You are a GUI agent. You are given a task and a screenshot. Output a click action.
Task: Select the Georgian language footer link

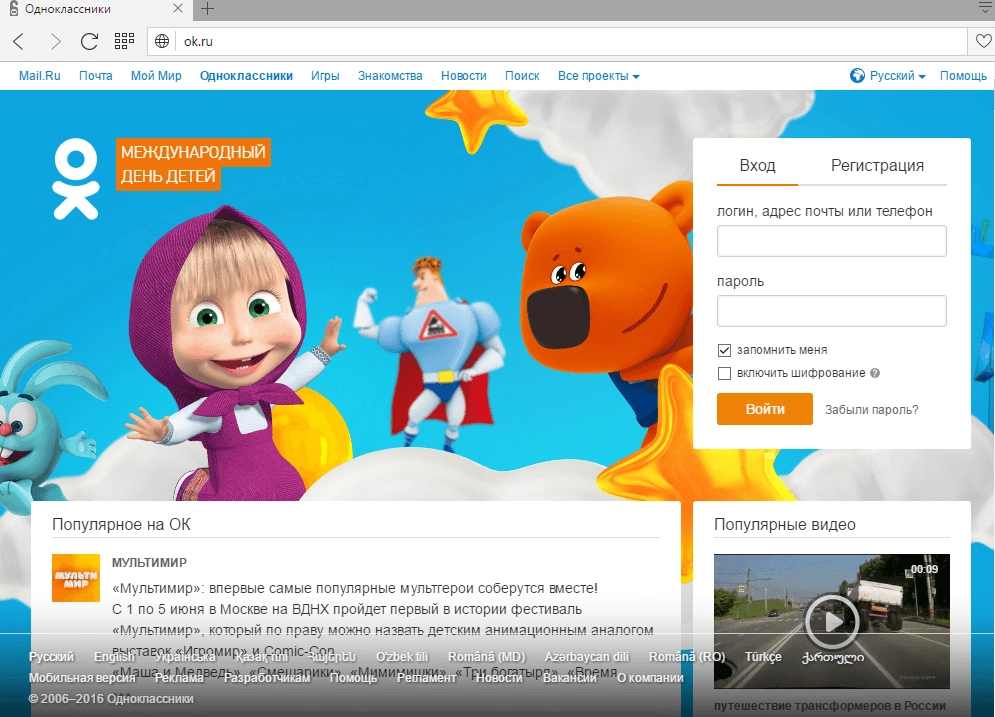pyautogui.click(x=833, y=657)
